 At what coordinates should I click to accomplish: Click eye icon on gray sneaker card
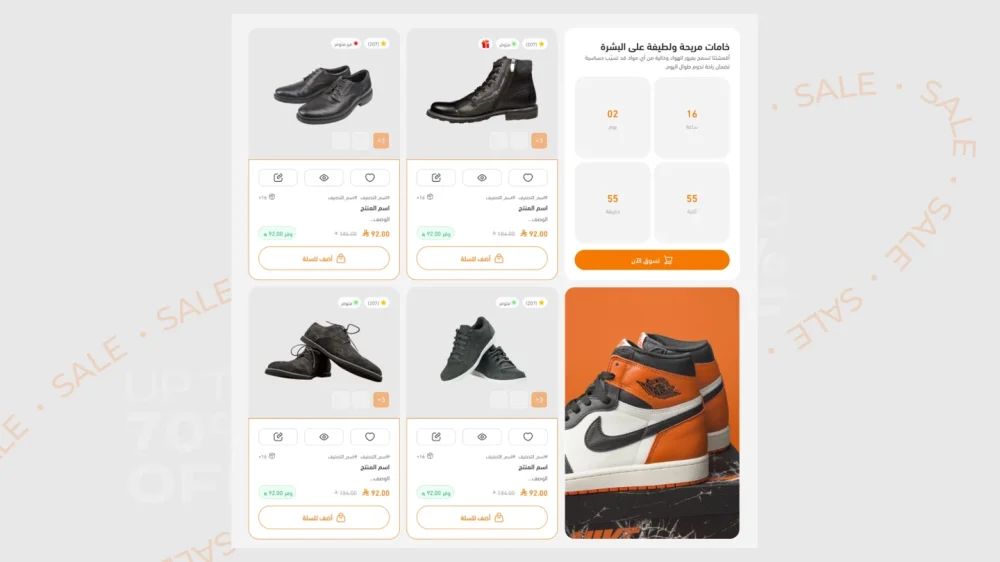482,437
